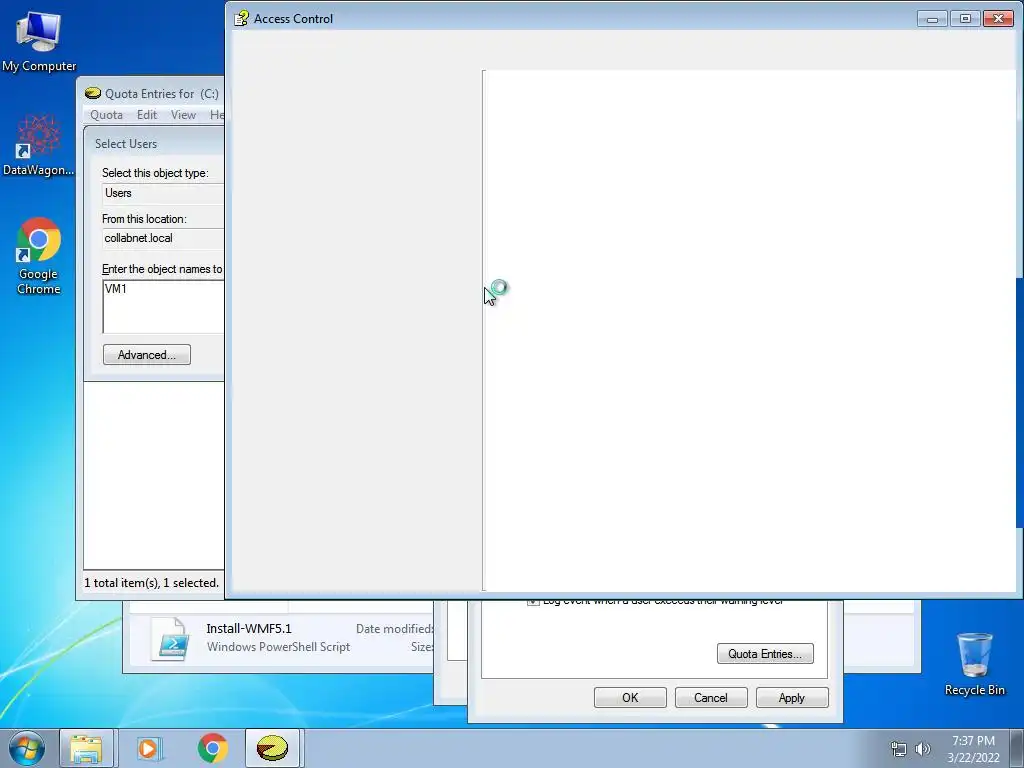Open File Explorer from taskbar
Screen dimensions: 1024x768
point(86,748)
